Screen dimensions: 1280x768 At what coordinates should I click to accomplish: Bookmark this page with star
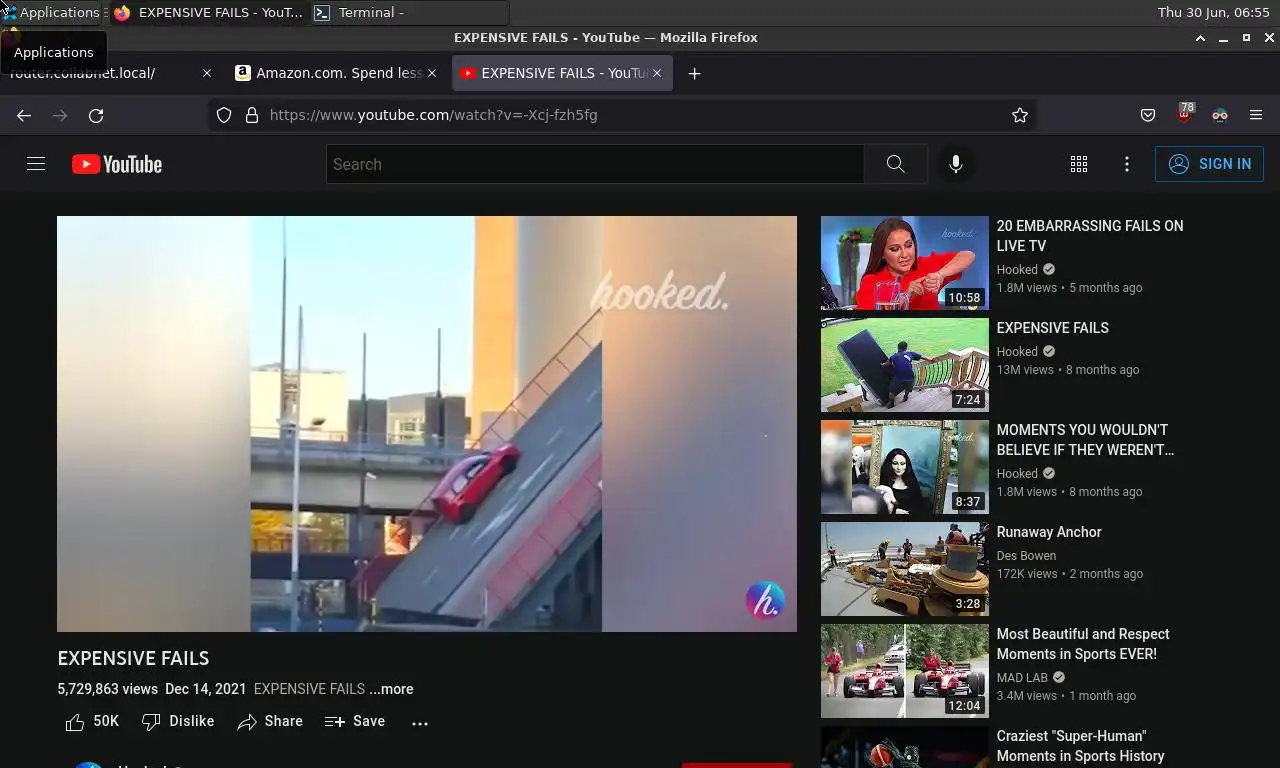click(1020, 115)
